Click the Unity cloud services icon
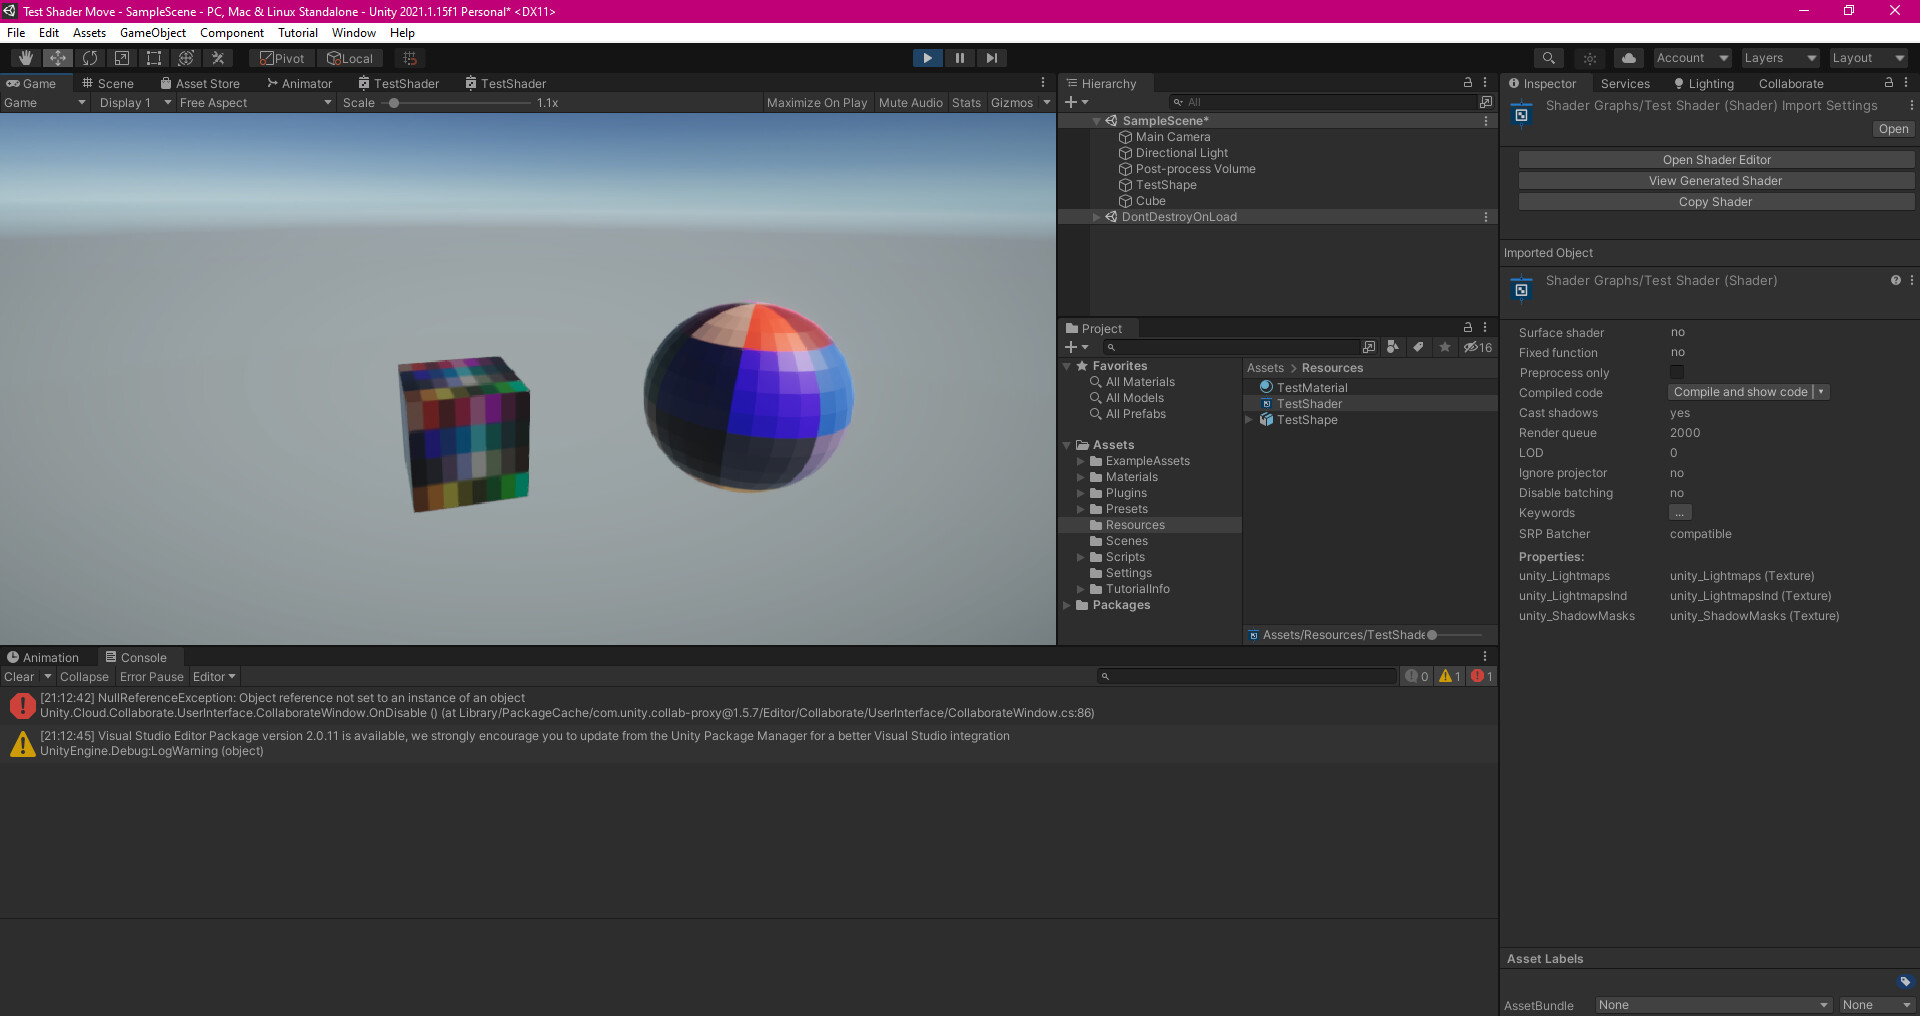The width and height of the screenshot is (1920, 1016). pos(1628,57)
